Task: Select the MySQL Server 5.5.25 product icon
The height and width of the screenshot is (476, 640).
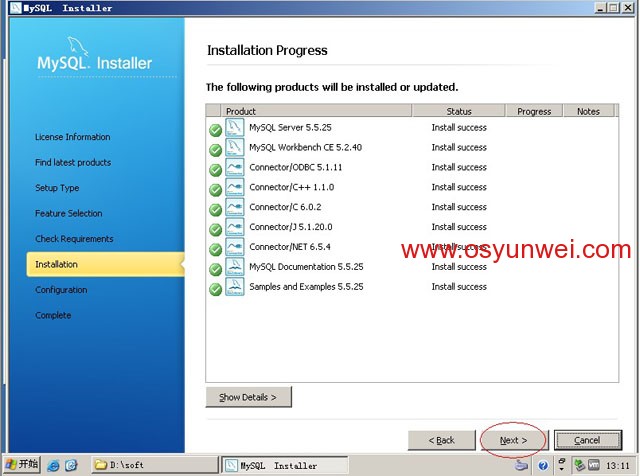Action: click(x=235, y=127)
